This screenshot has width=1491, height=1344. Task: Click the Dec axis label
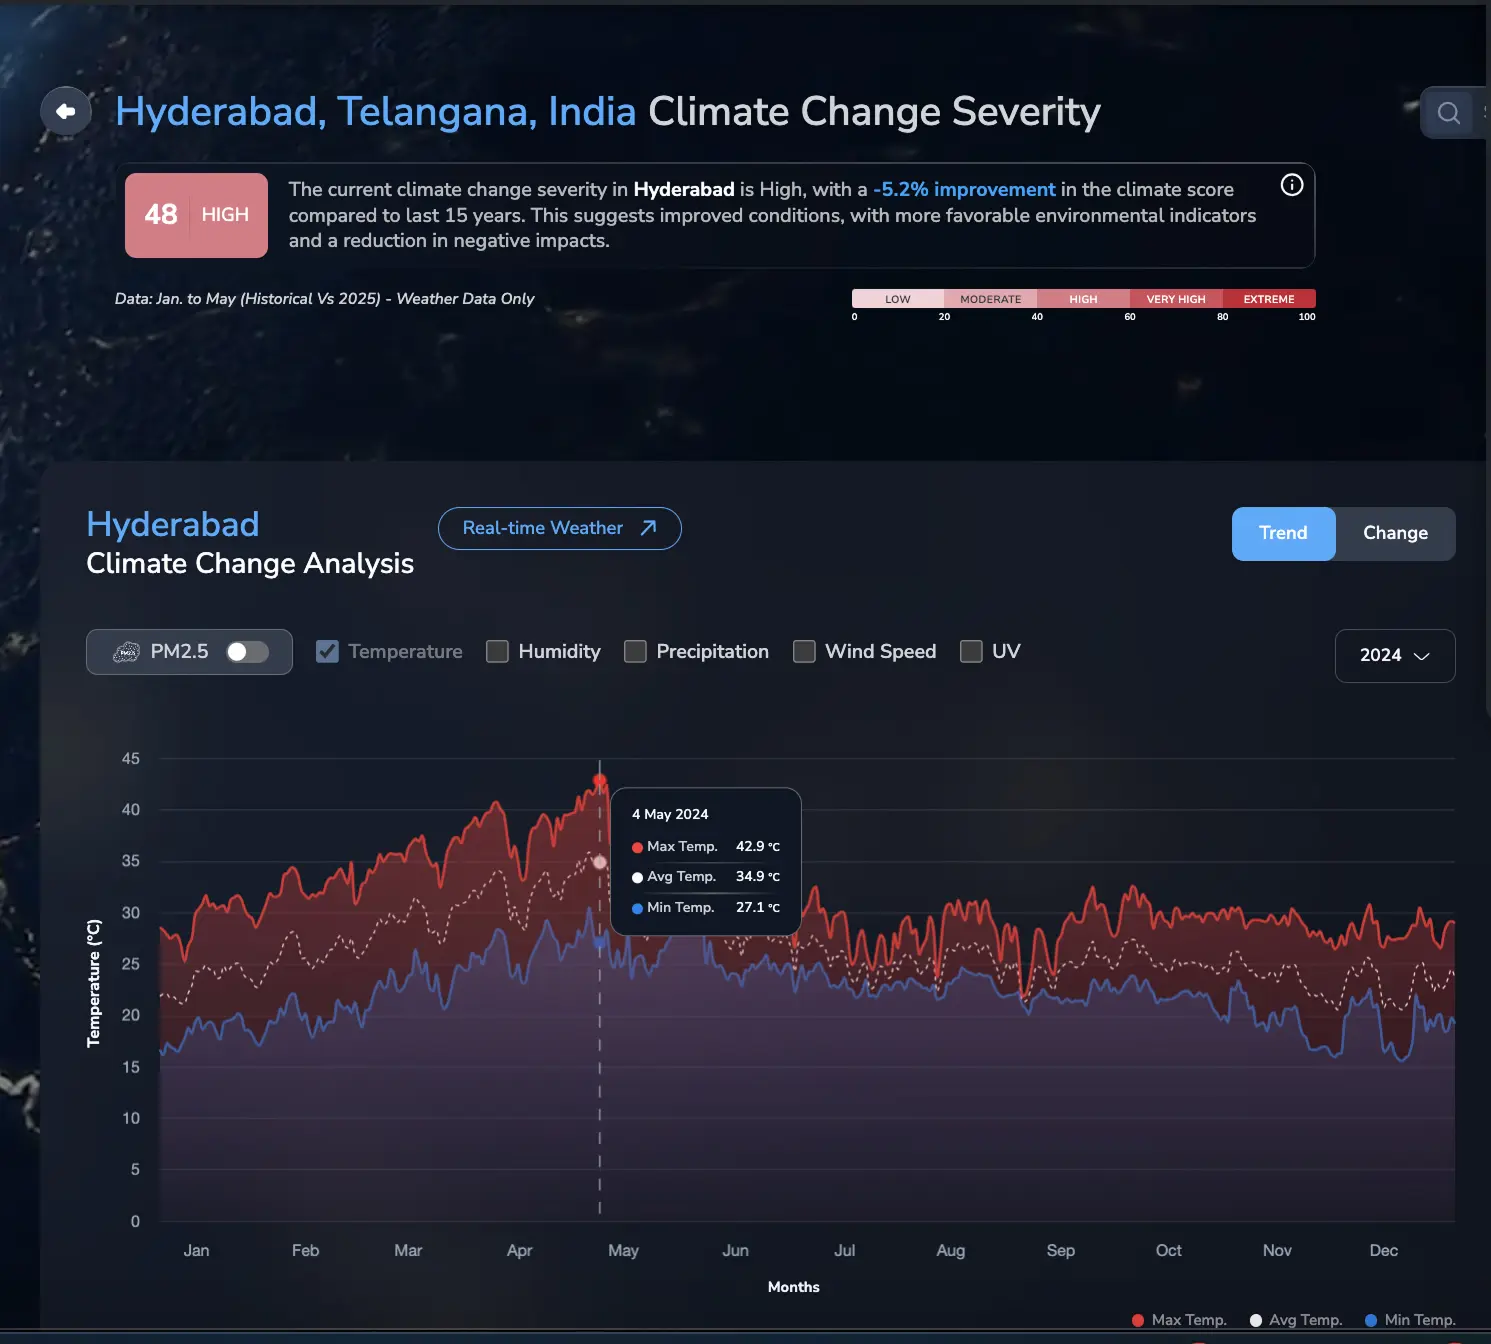(1384, 1250)
